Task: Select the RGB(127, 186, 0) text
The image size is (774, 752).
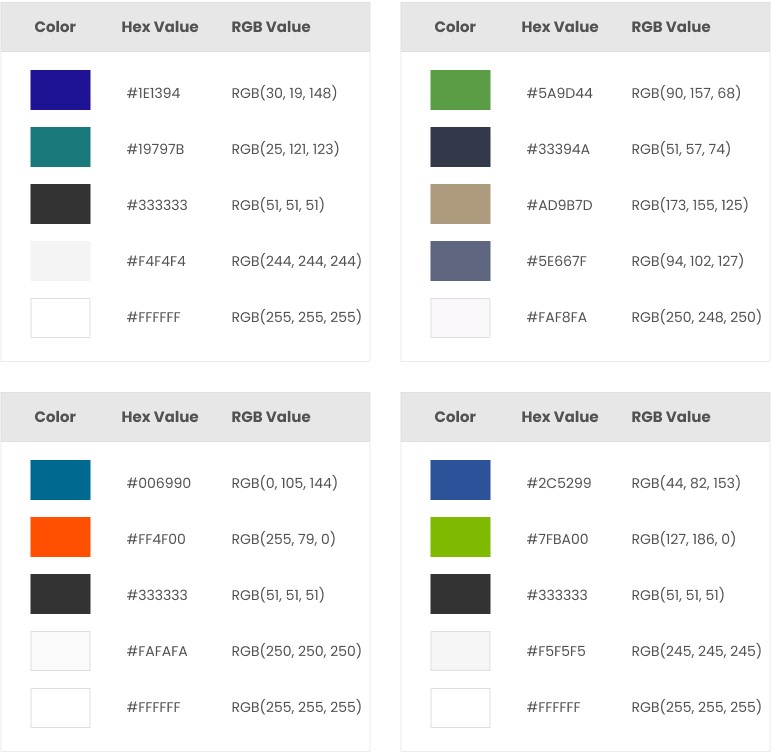Action: click(683, 539)
